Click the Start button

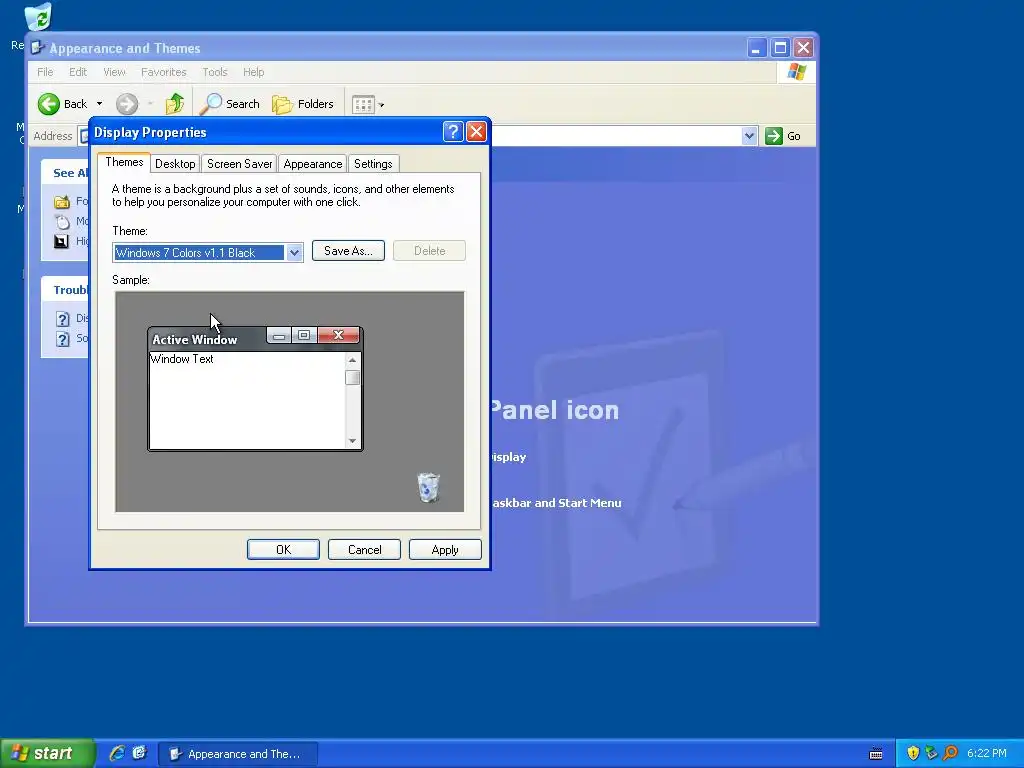(47, 754)
